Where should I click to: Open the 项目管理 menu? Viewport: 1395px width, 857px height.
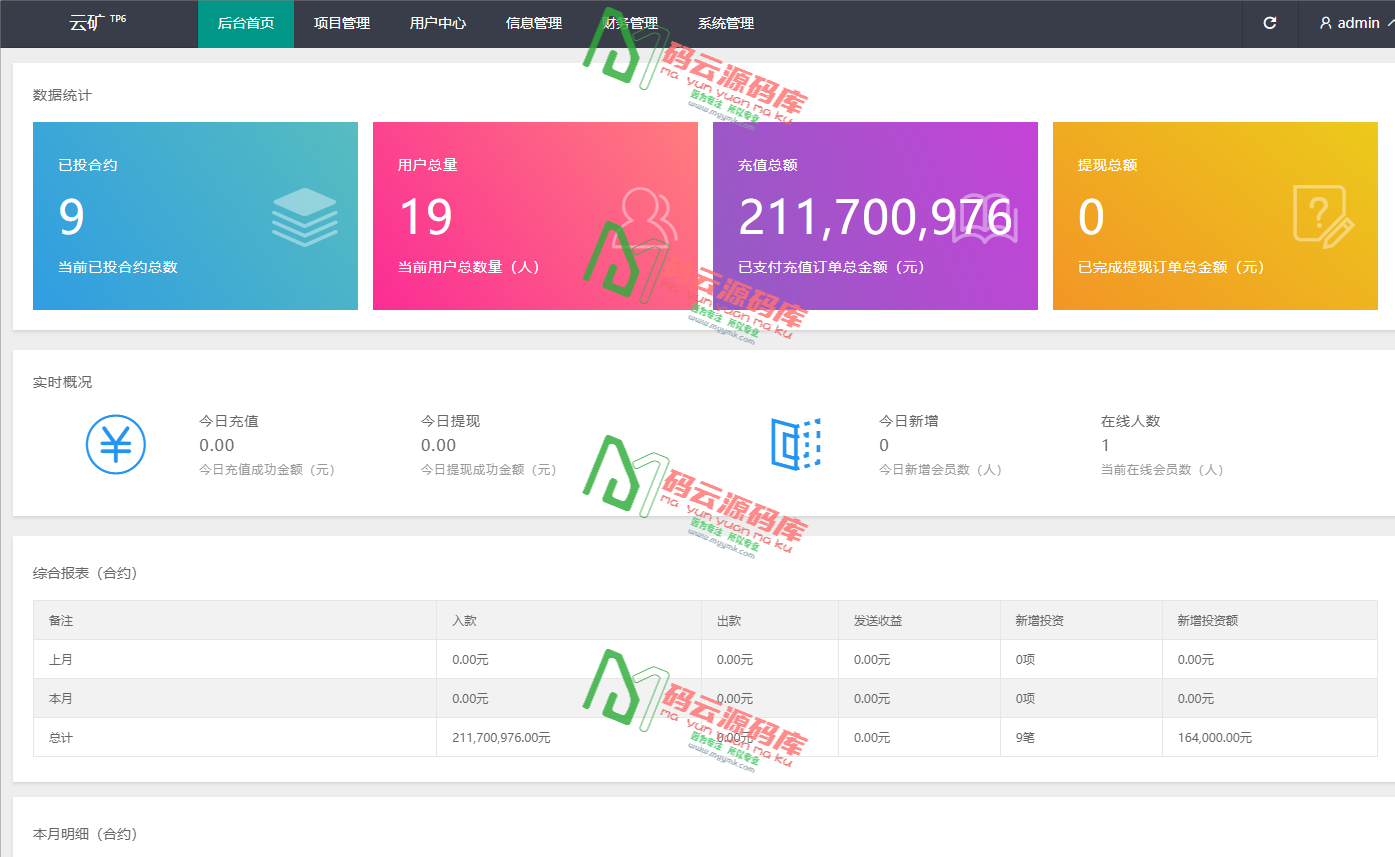click(342, 23)
